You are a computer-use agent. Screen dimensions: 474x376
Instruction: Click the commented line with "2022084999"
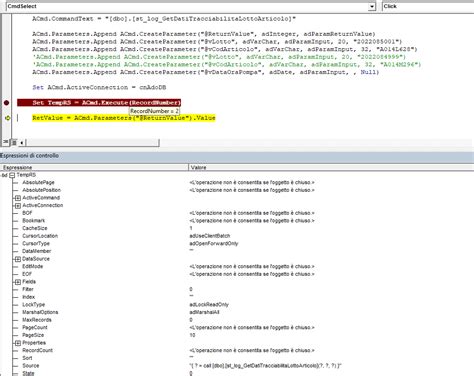[x=219, y=57]
